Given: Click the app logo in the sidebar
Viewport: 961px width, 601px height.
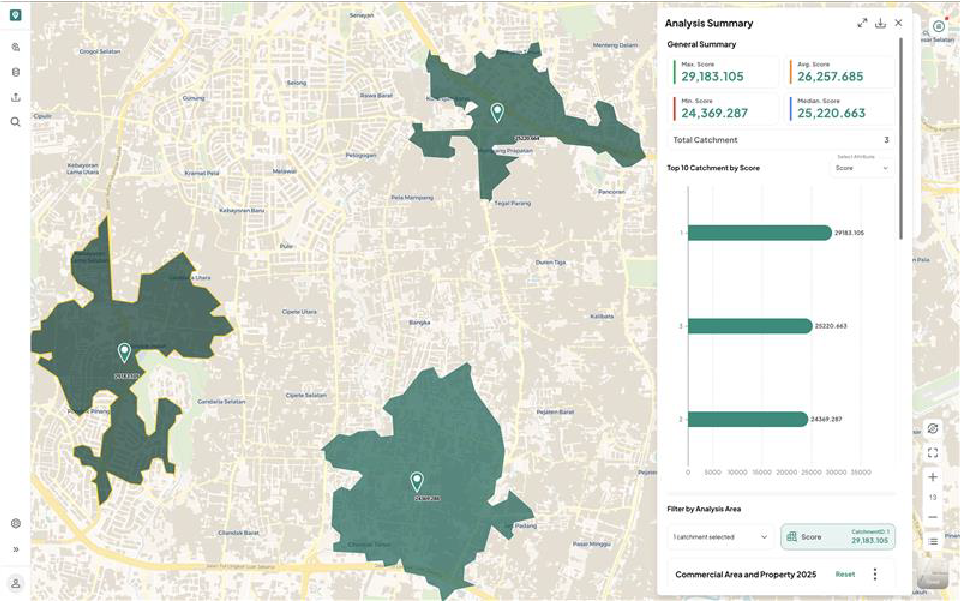Looking at the screenshot, I should click(x=15, y=15).
